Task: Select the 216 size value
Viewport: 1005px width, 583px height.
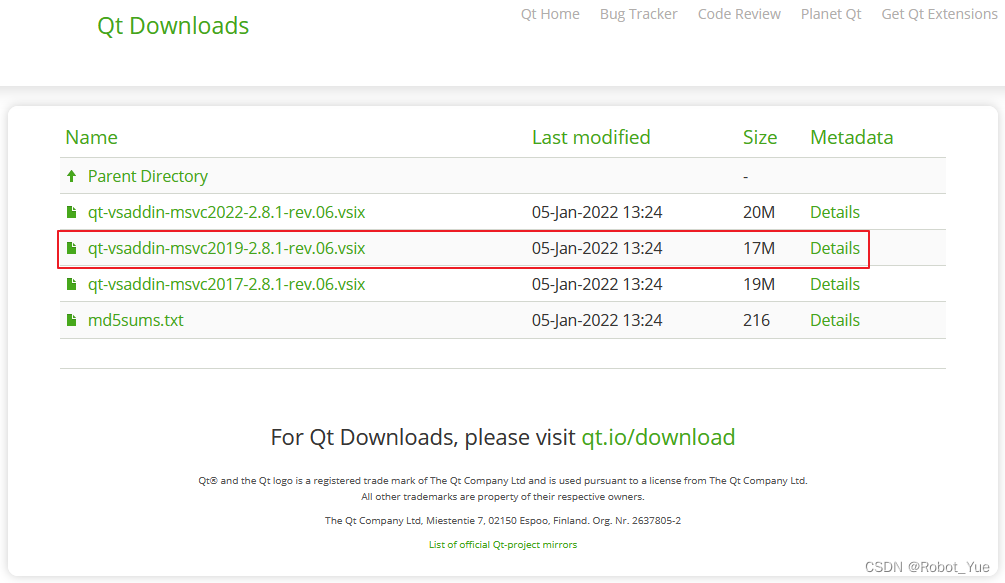Action: [756, 320]
